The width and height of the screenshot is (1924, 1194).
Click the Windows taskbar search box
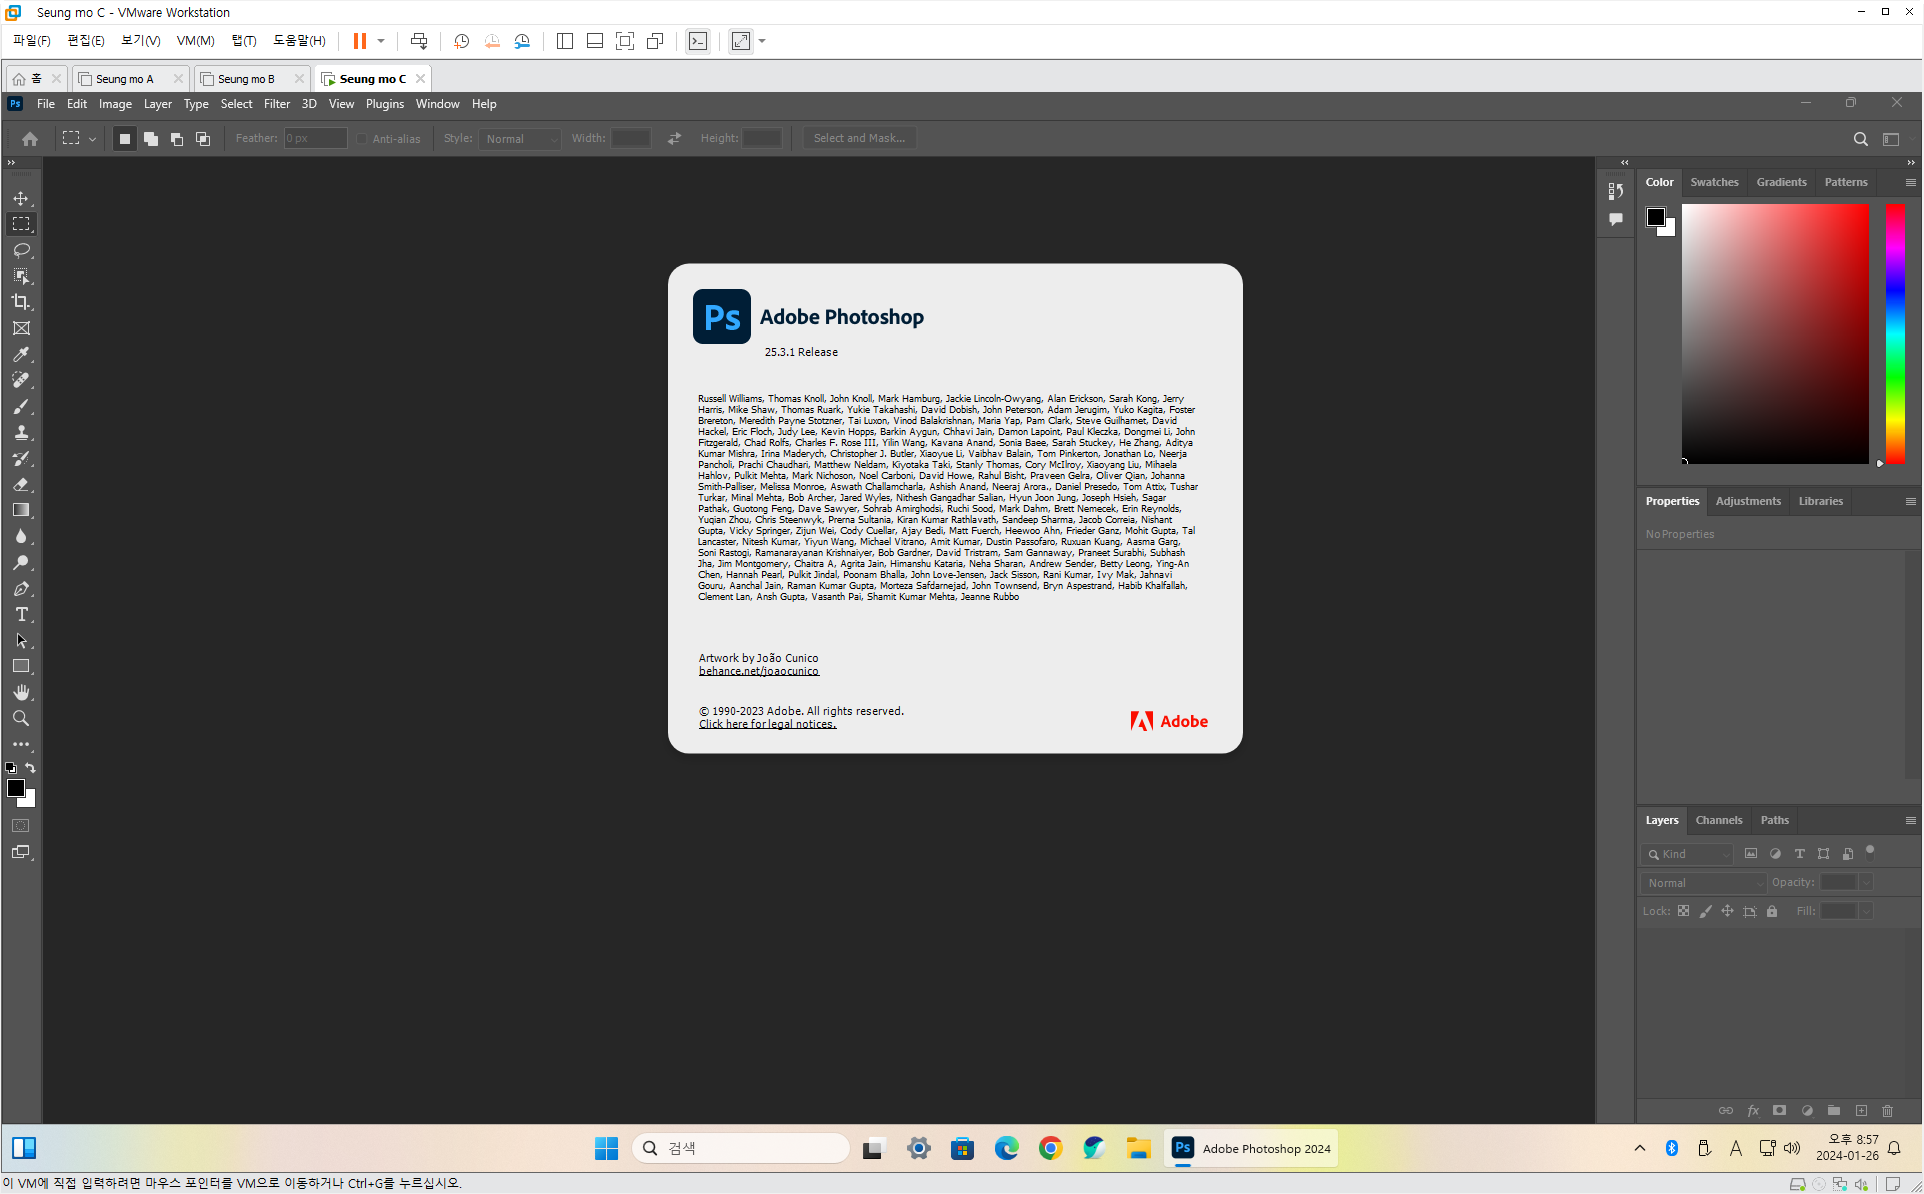click(x=740, y=1148)
